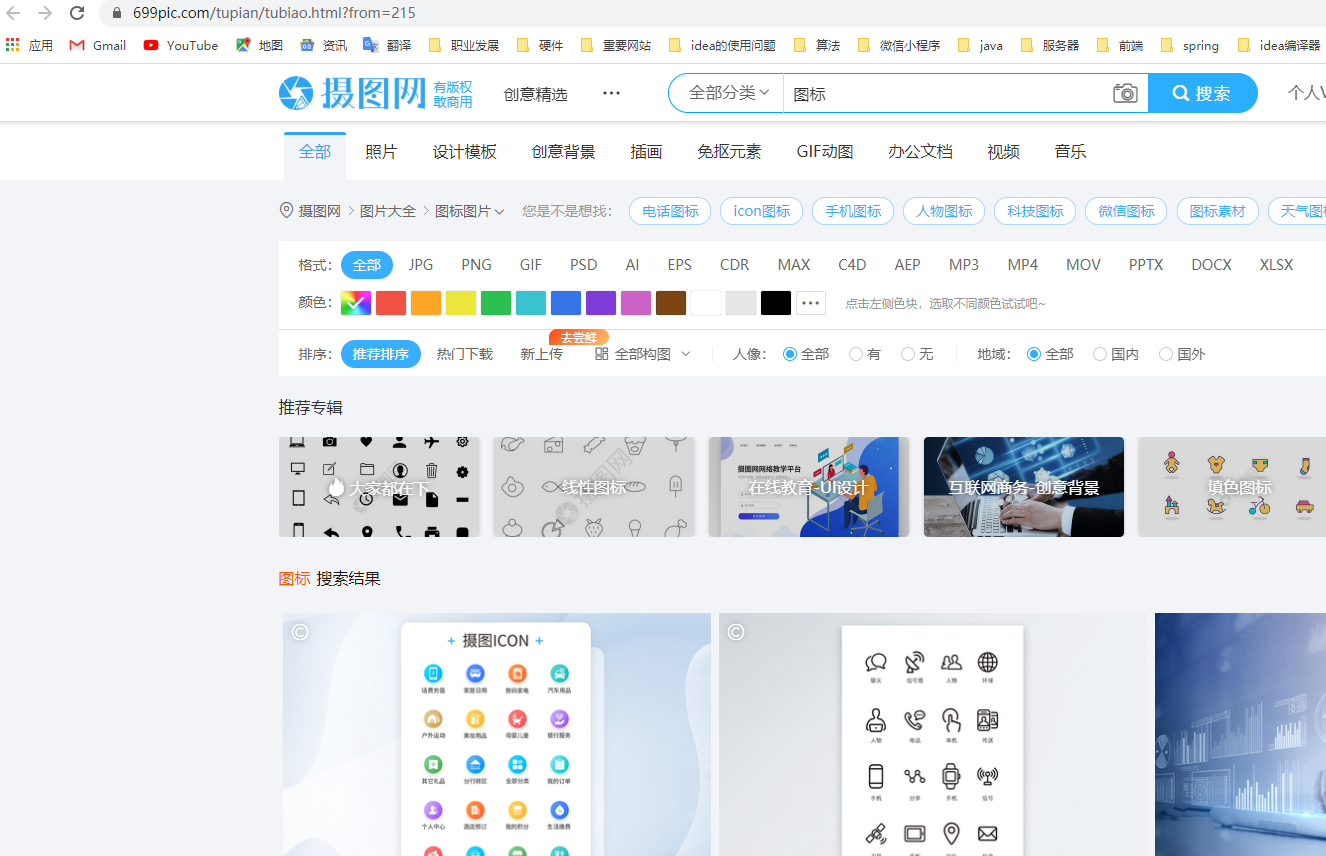Open the 全部分类 category dropdown
The width and height of the screenshot is (1326, 856).
point(725,92)
